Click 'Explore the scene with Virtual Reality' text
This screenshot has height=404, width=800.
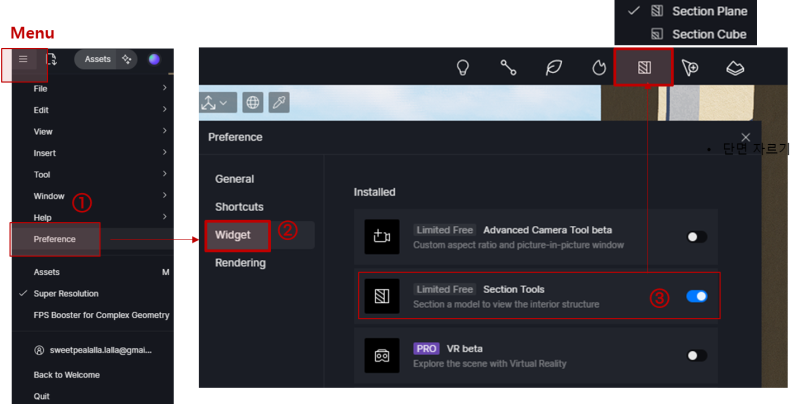tap(490, 364)
